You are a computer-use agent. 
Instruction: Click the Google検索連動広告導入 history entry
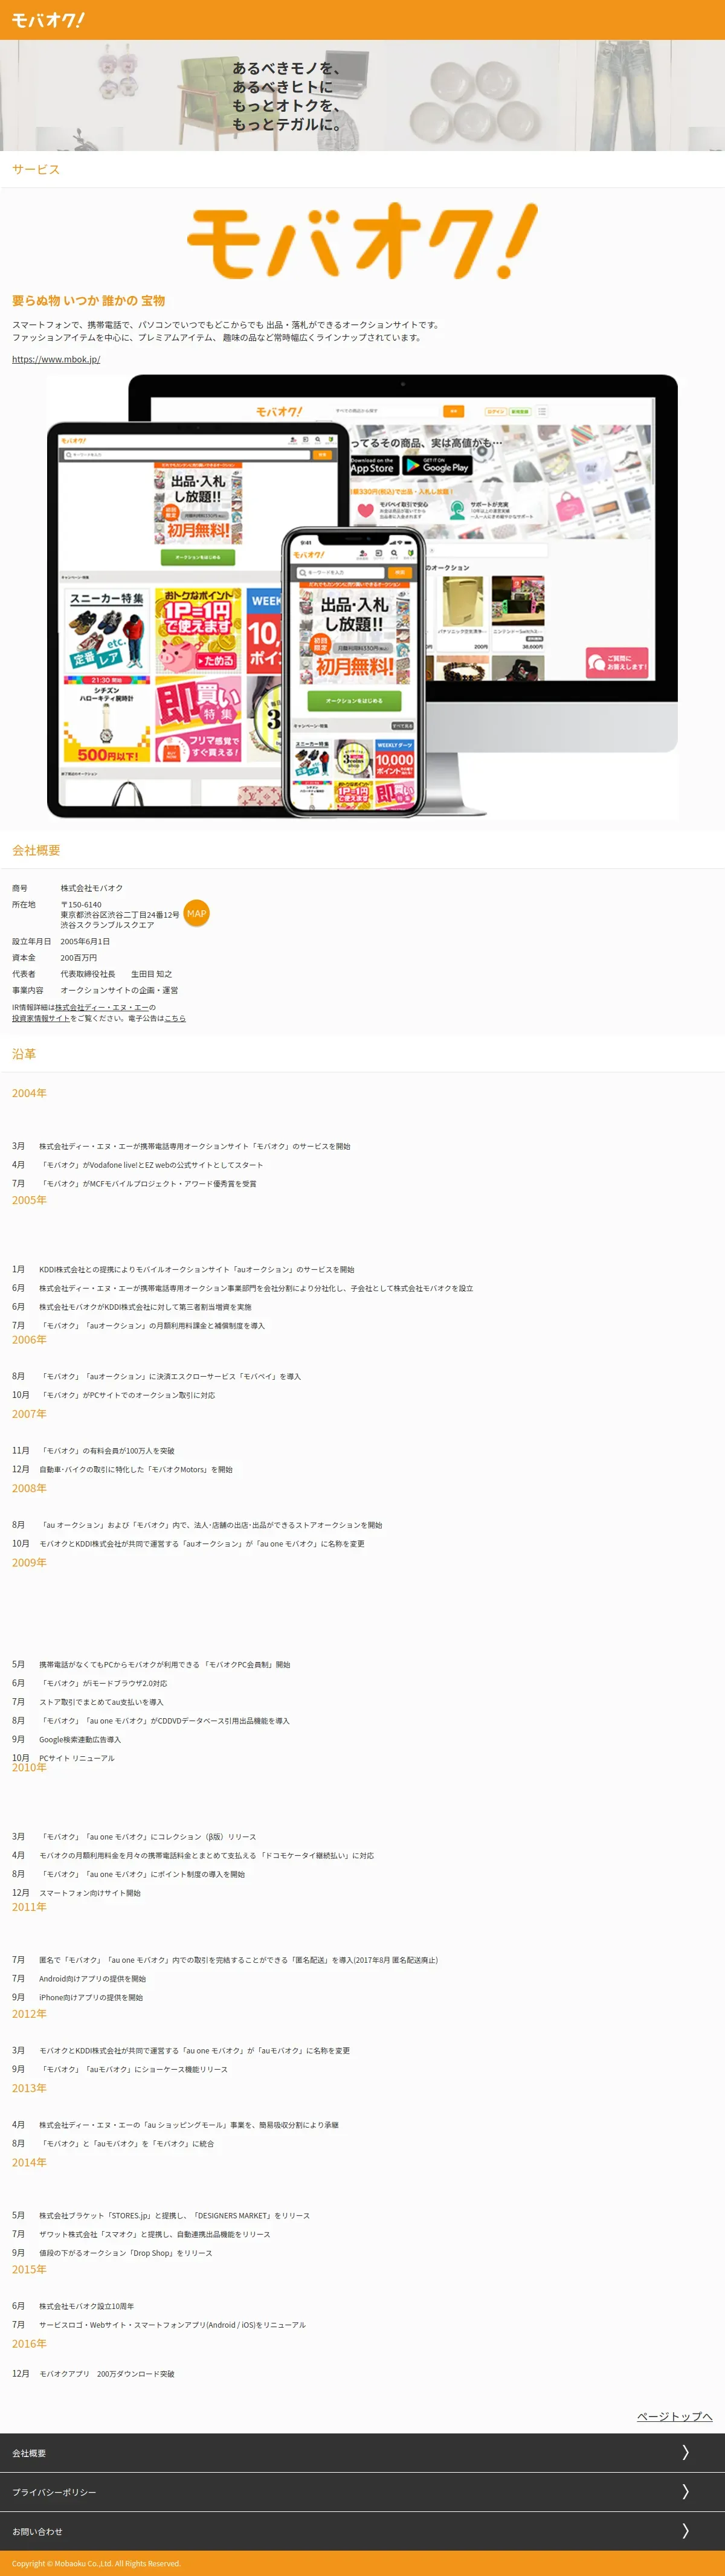pos(80,1739)
